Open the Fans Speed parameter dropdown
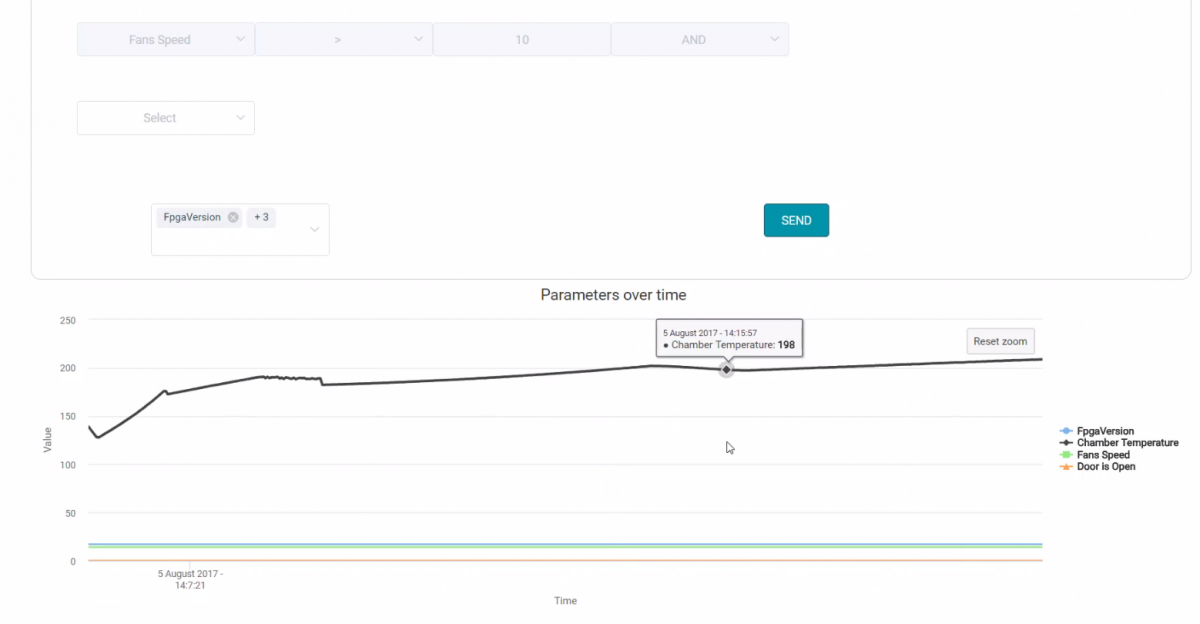This screenshot has width=1200, height=624. click(x=166, y=40)
